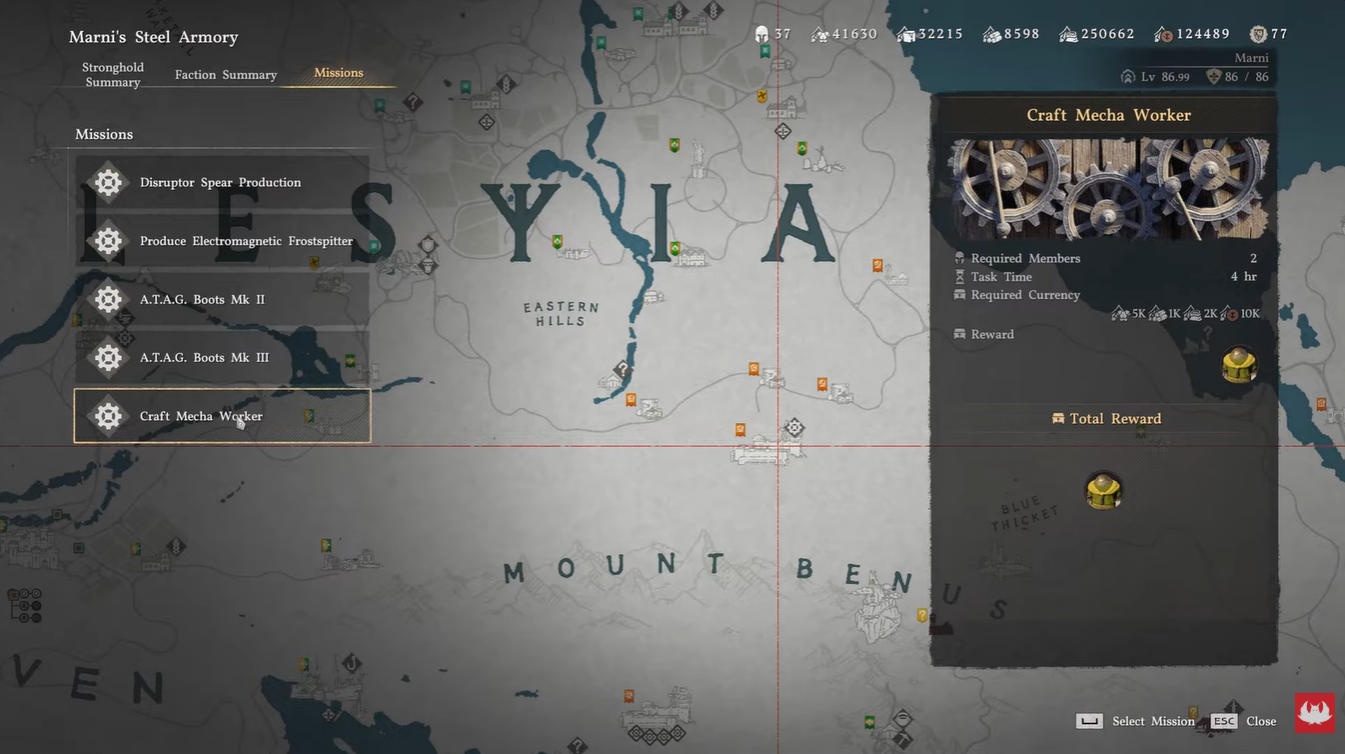Click the question mark marker near Eastern Hills

pos(622,370)
